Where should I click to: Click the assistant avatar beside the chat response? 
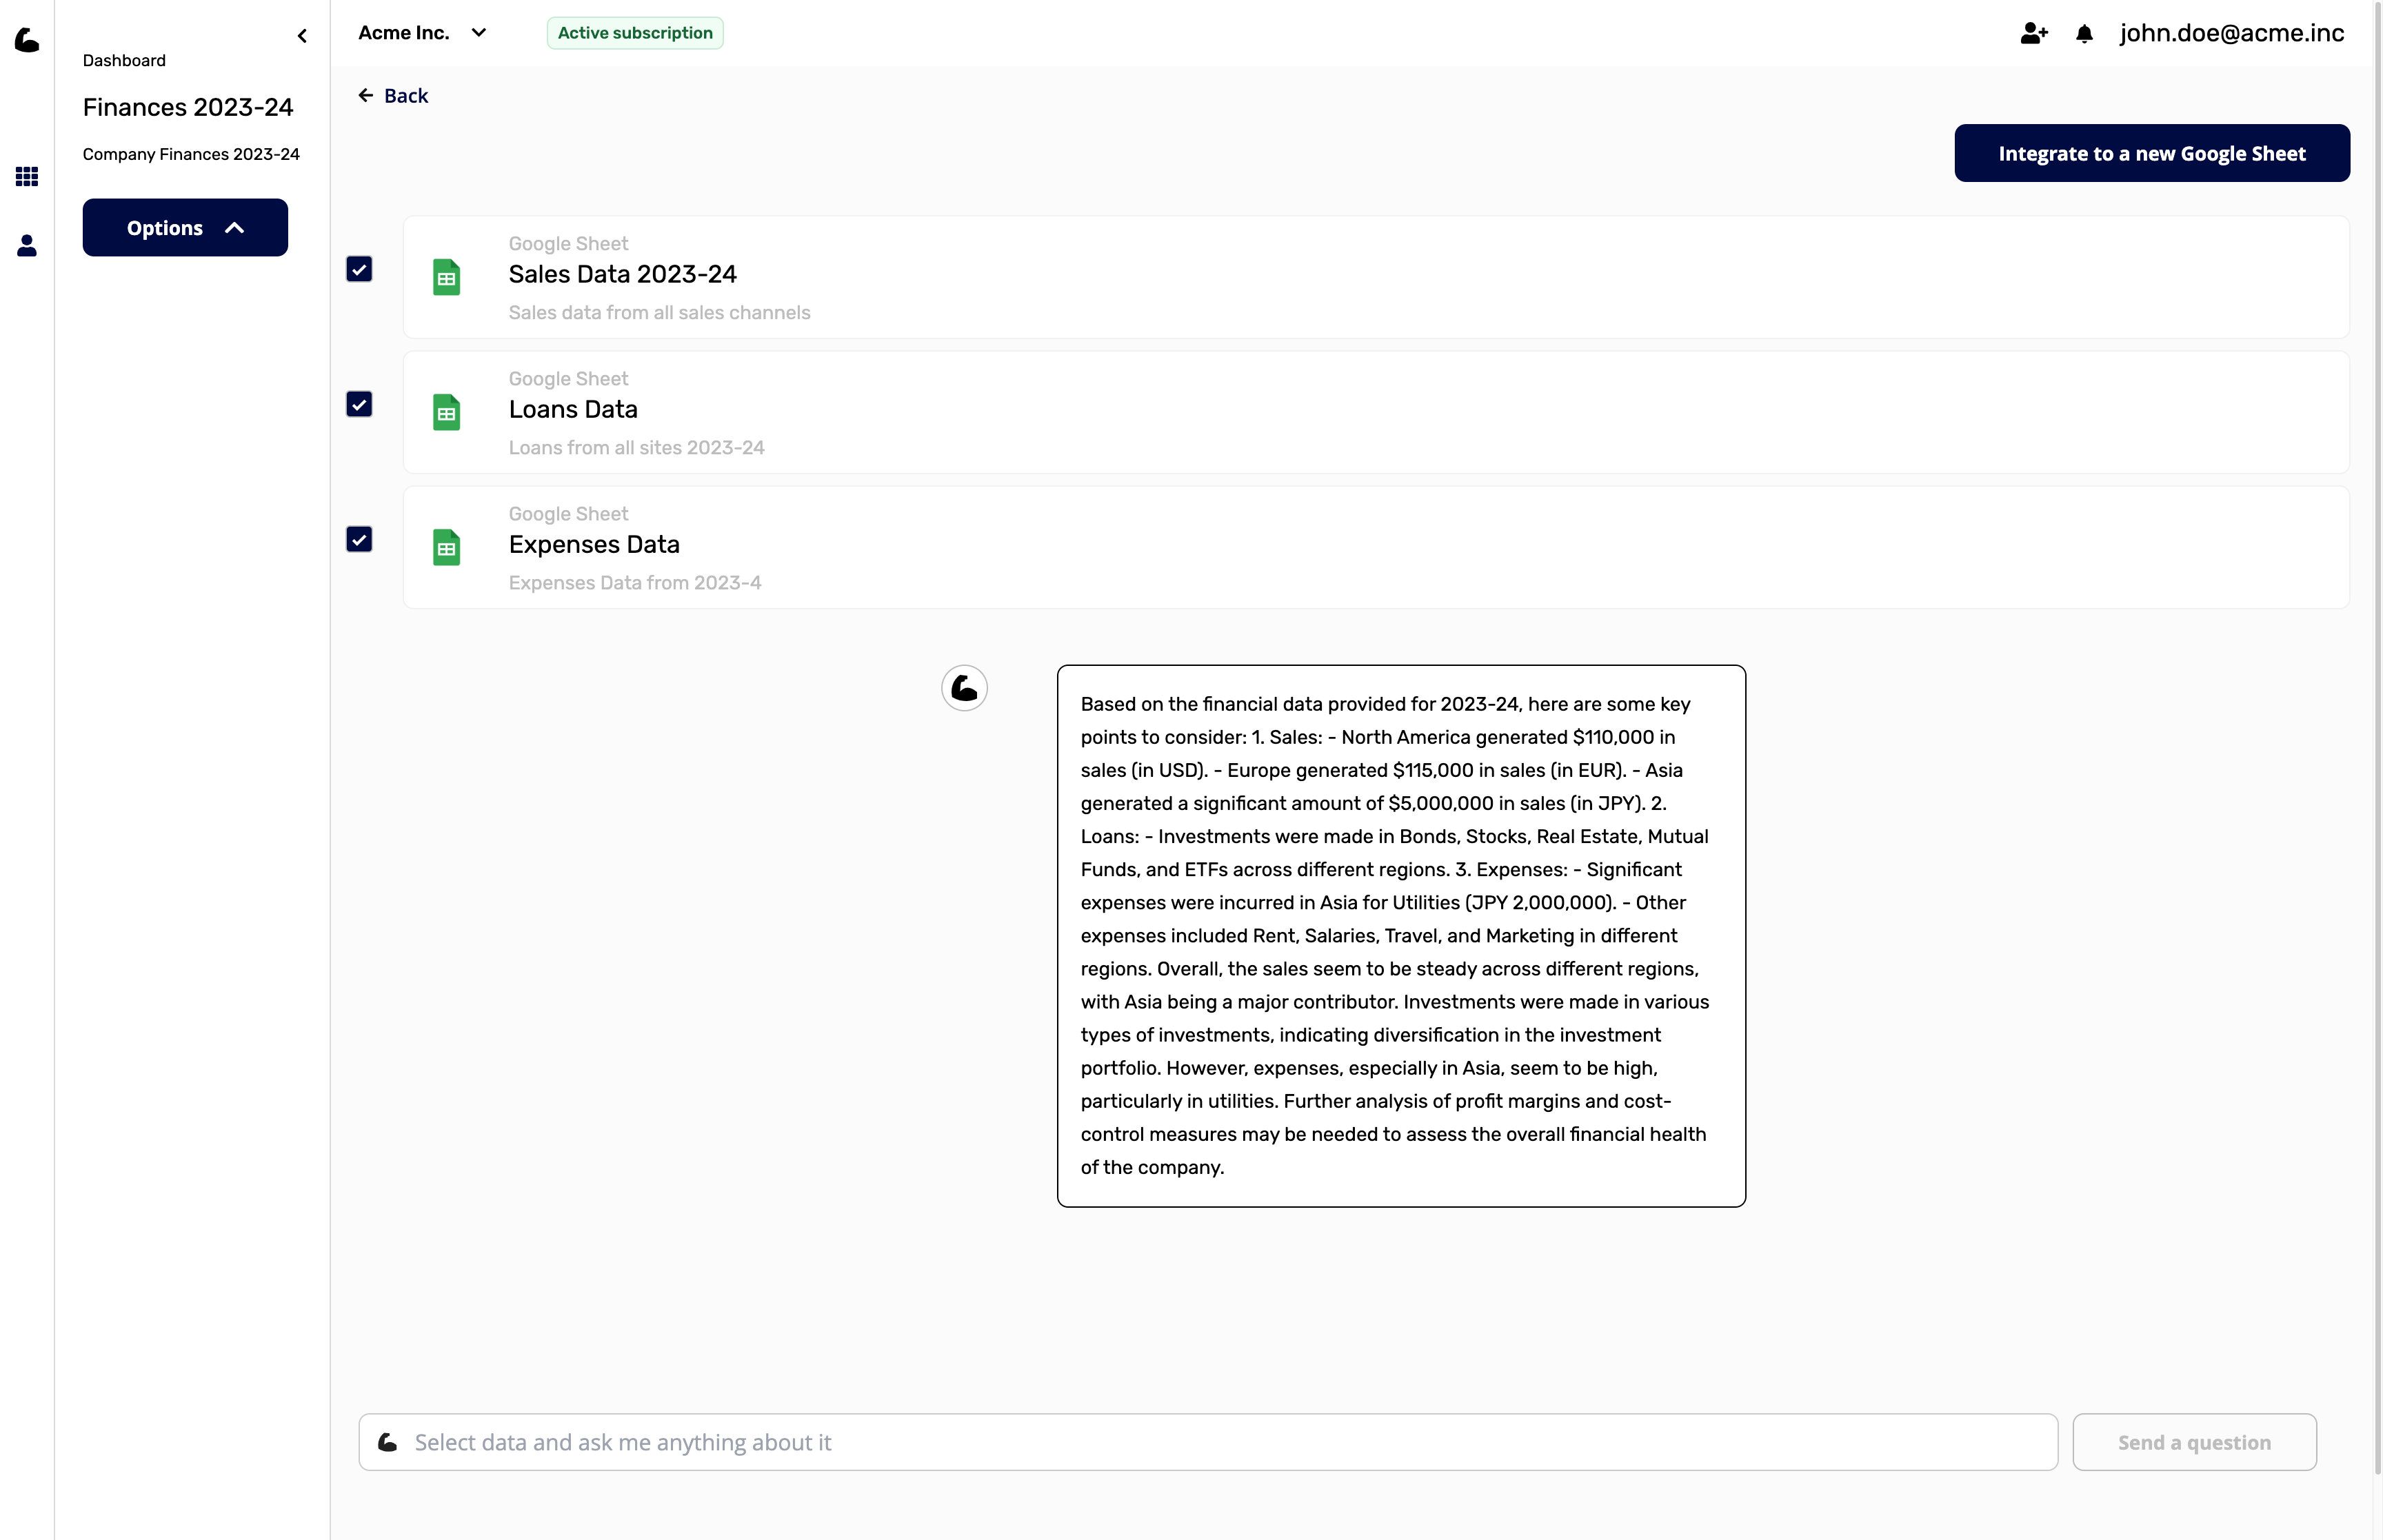pyautogui.click(x=964, y=688)
